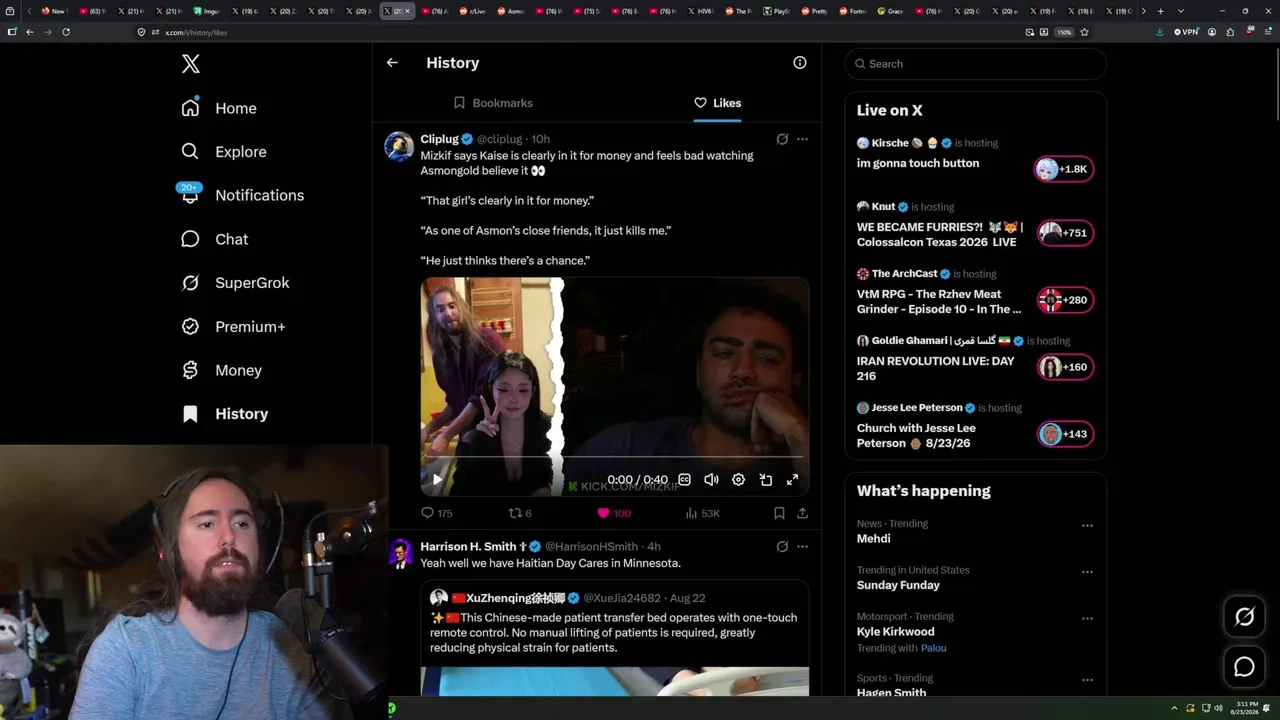Open more options for Hagen Smith trend

tap(1087, 680)
